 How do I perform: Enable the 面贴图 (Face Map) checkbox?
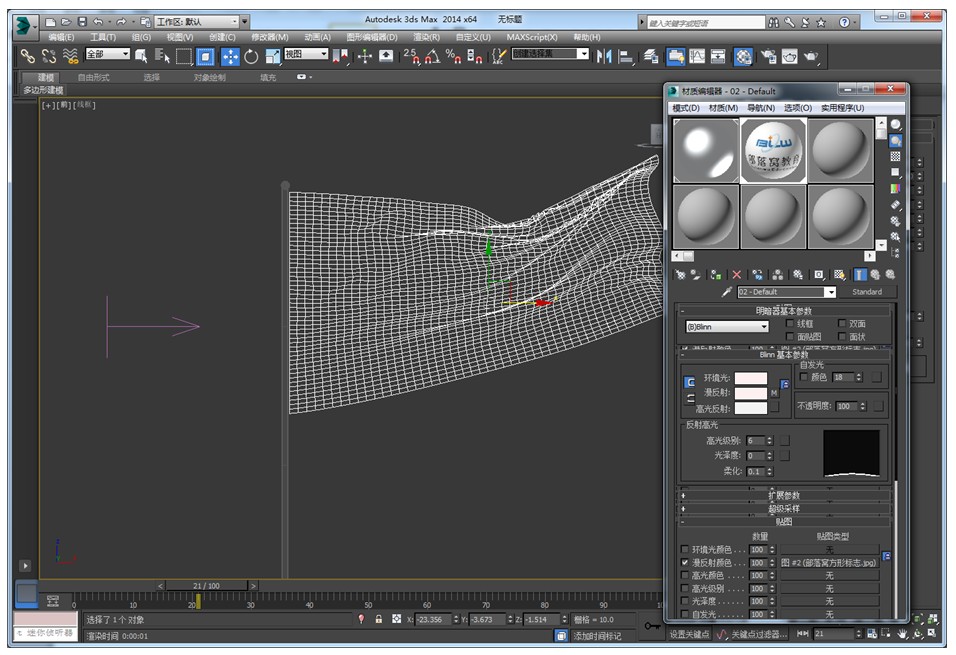click(x=790, y=337)
